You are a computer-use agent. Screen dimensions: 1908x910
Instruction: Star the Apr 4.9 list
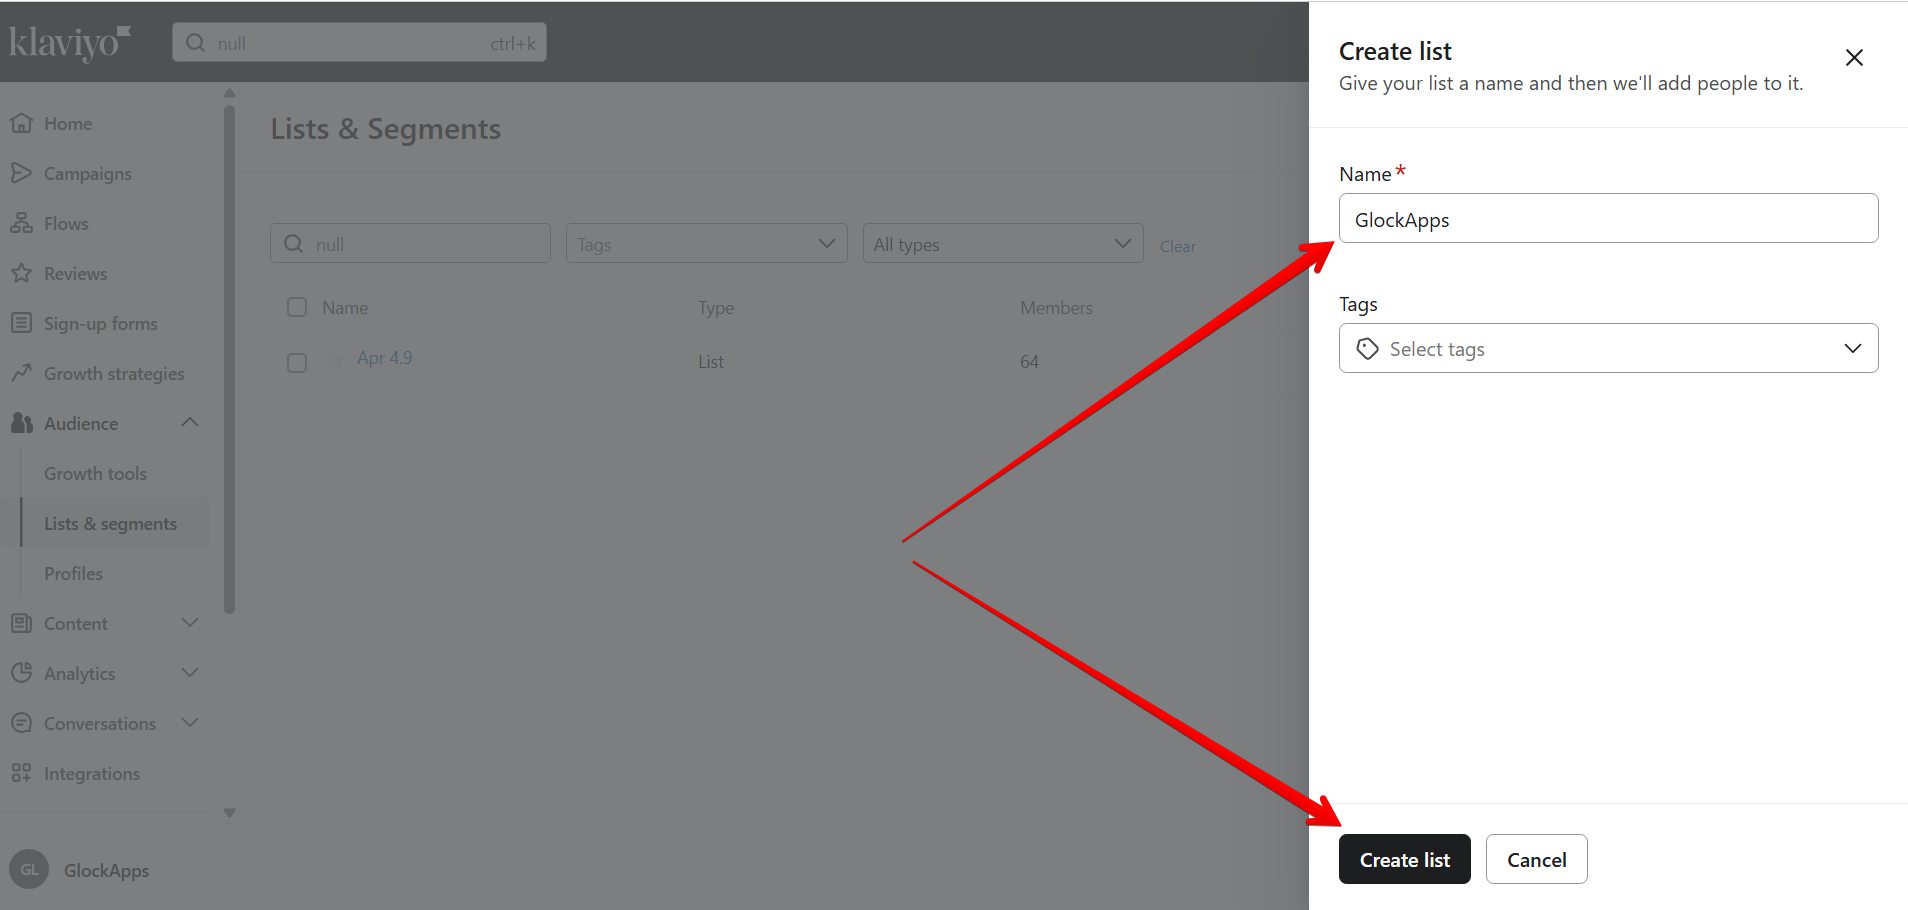coord(334,358)
